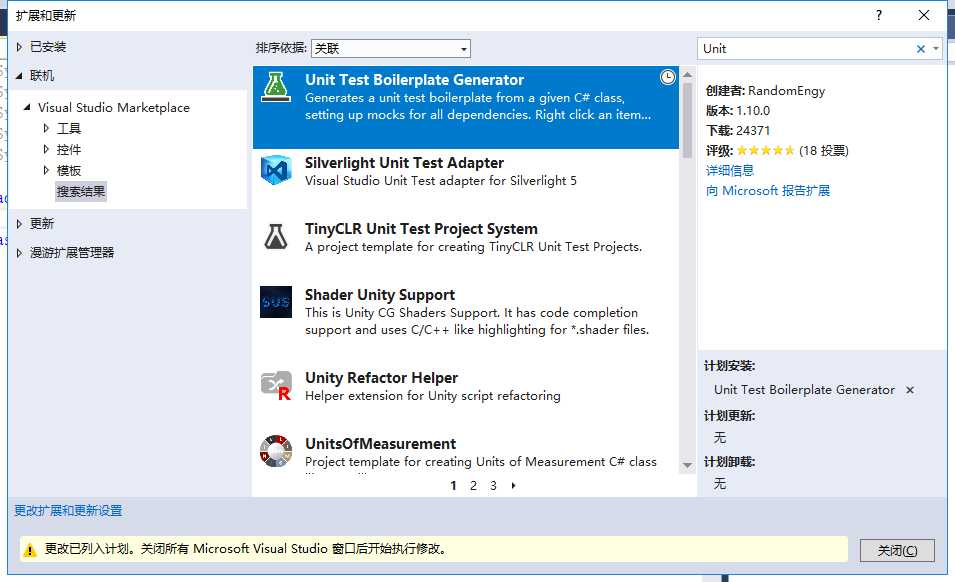Image resolution: width=955 pixels, height=582 pixels.
Task: Click the Silverlight Unit Test Adapter icon
Action: (276, 170)
